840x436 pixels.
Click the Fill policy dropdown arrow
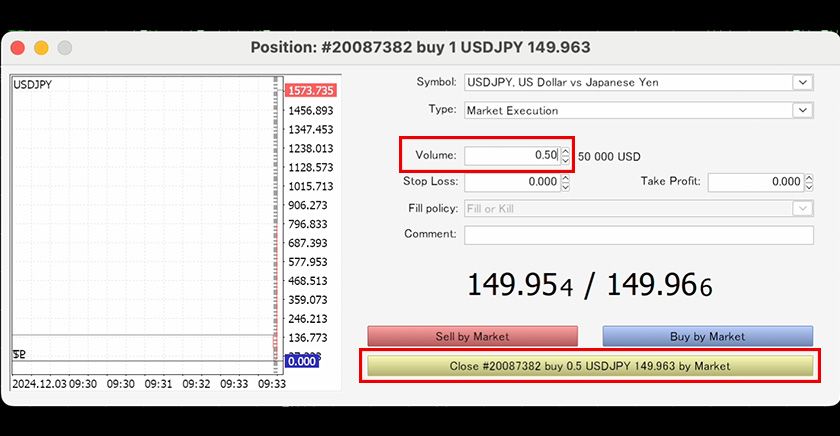click(x=802, y=208)
